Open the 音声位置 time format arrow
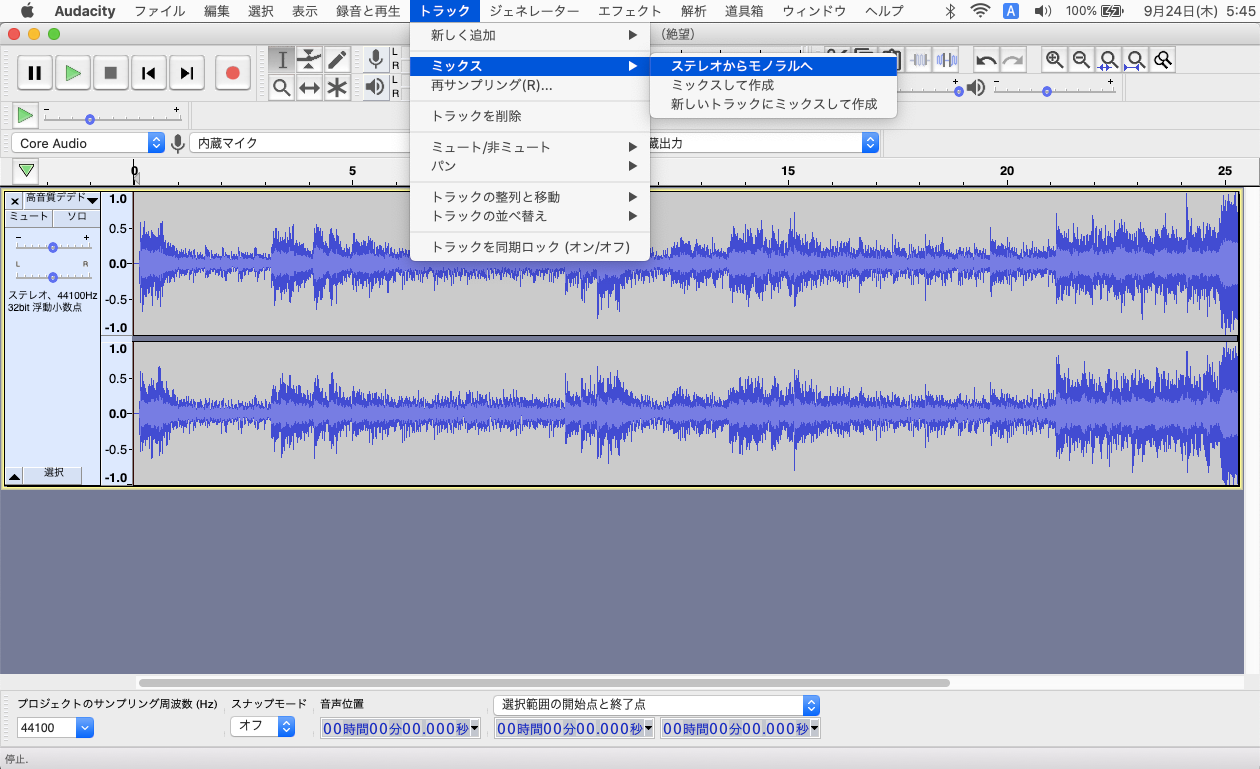This screenshot has height=769, width=1260. click(x=474, y=729)
